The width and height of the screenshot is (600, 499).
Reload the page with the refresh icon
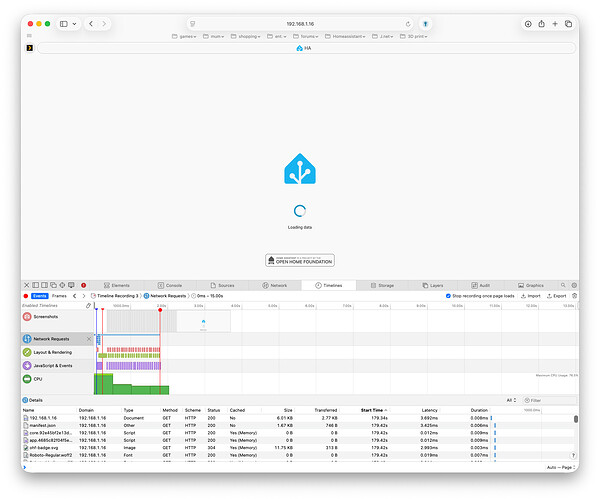[408, 24]
